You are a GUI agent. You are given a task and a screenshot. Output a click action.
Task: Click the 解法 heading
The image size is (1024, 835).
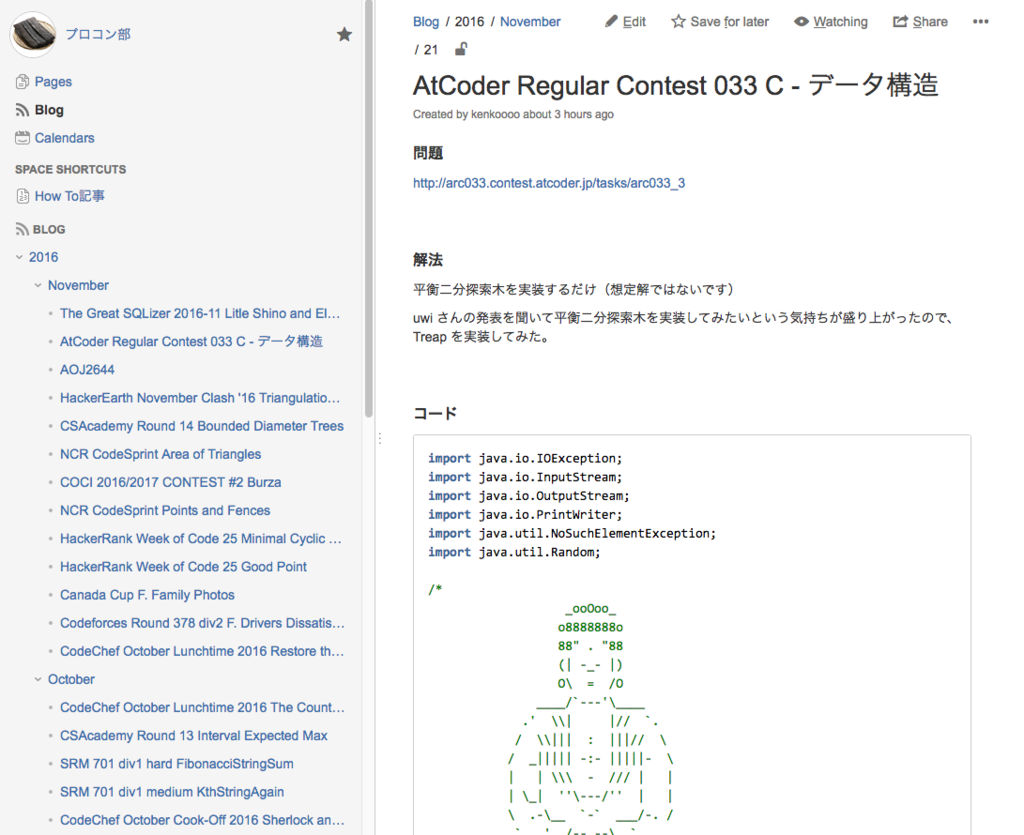[x=428, y=260]
